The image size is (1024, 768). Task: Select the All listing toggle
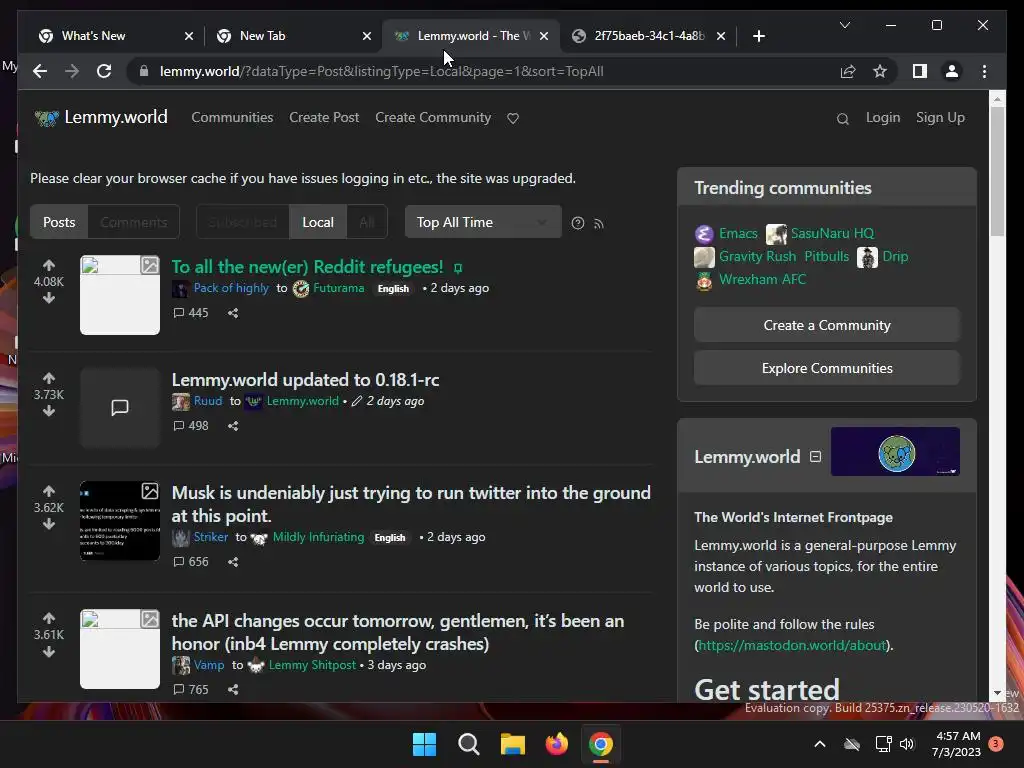pos(367,222)
